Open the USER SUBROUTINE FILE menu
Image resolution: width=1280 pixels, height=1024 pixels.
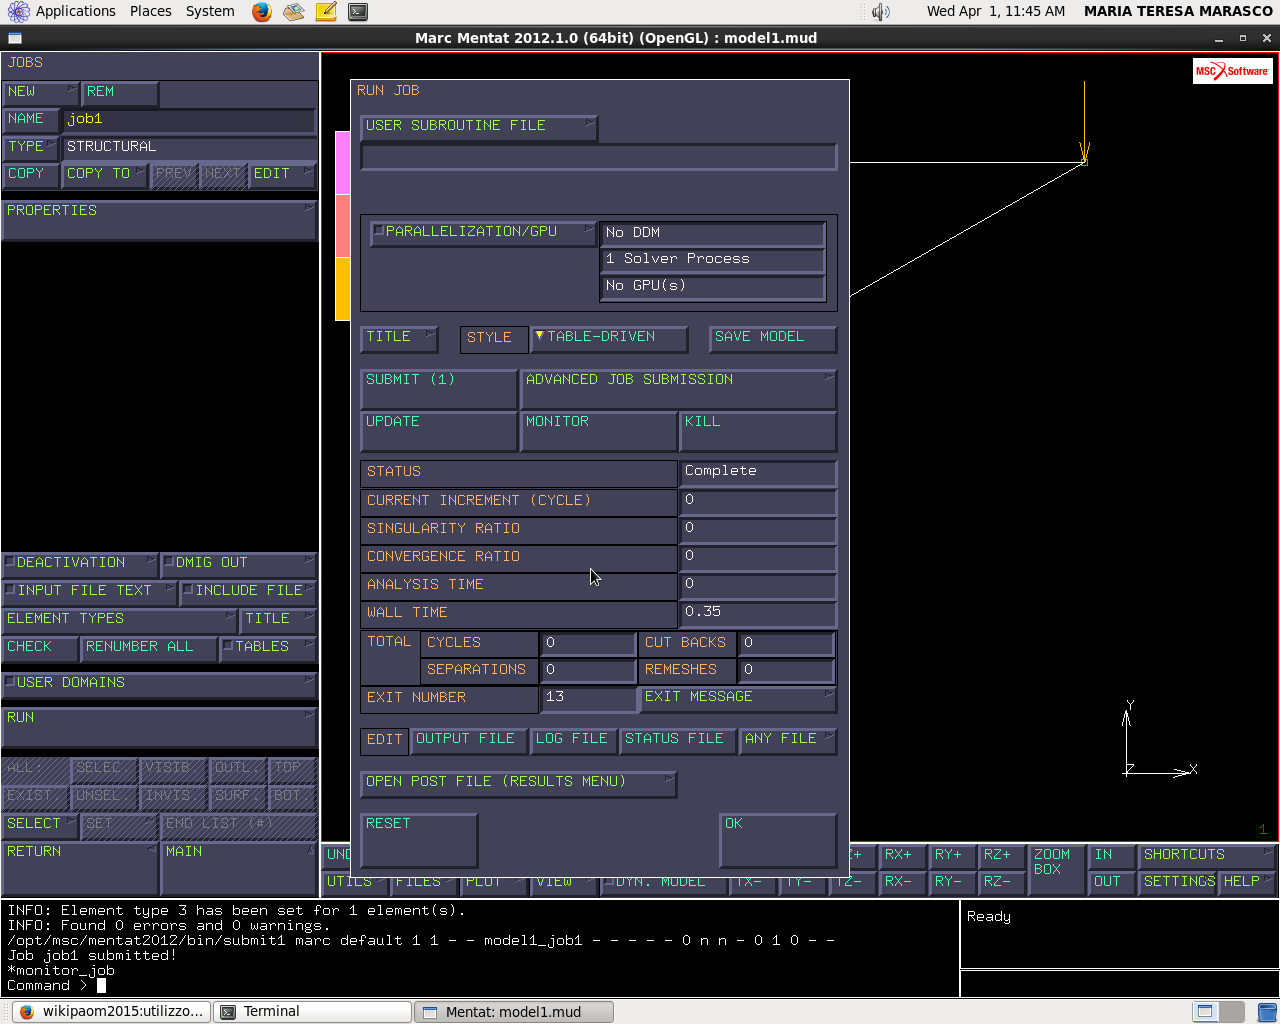pyautogui.click(x=479, y=127)
